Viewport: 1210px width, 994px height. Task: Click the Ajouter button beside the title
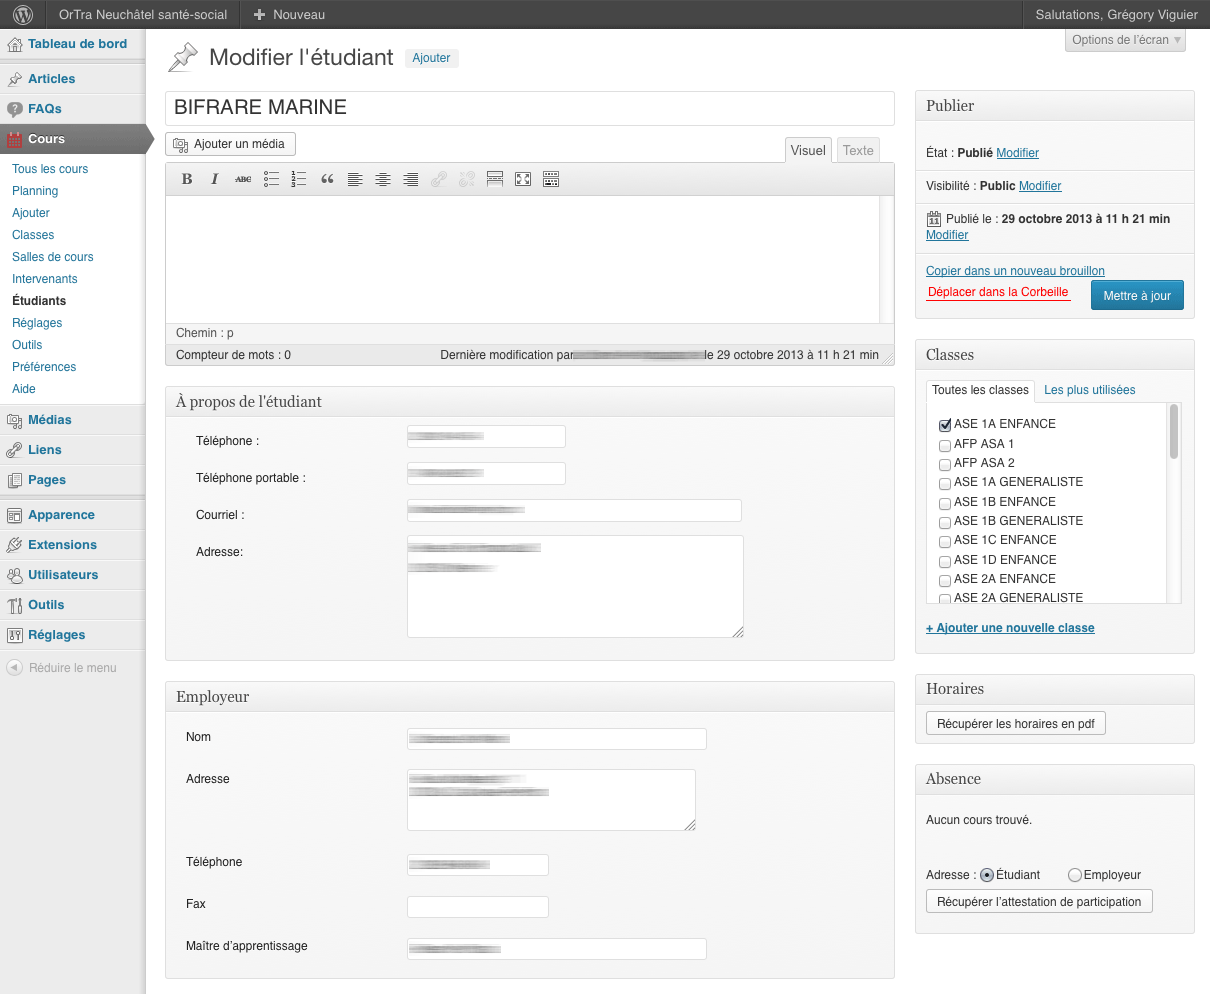click(432, 58)
